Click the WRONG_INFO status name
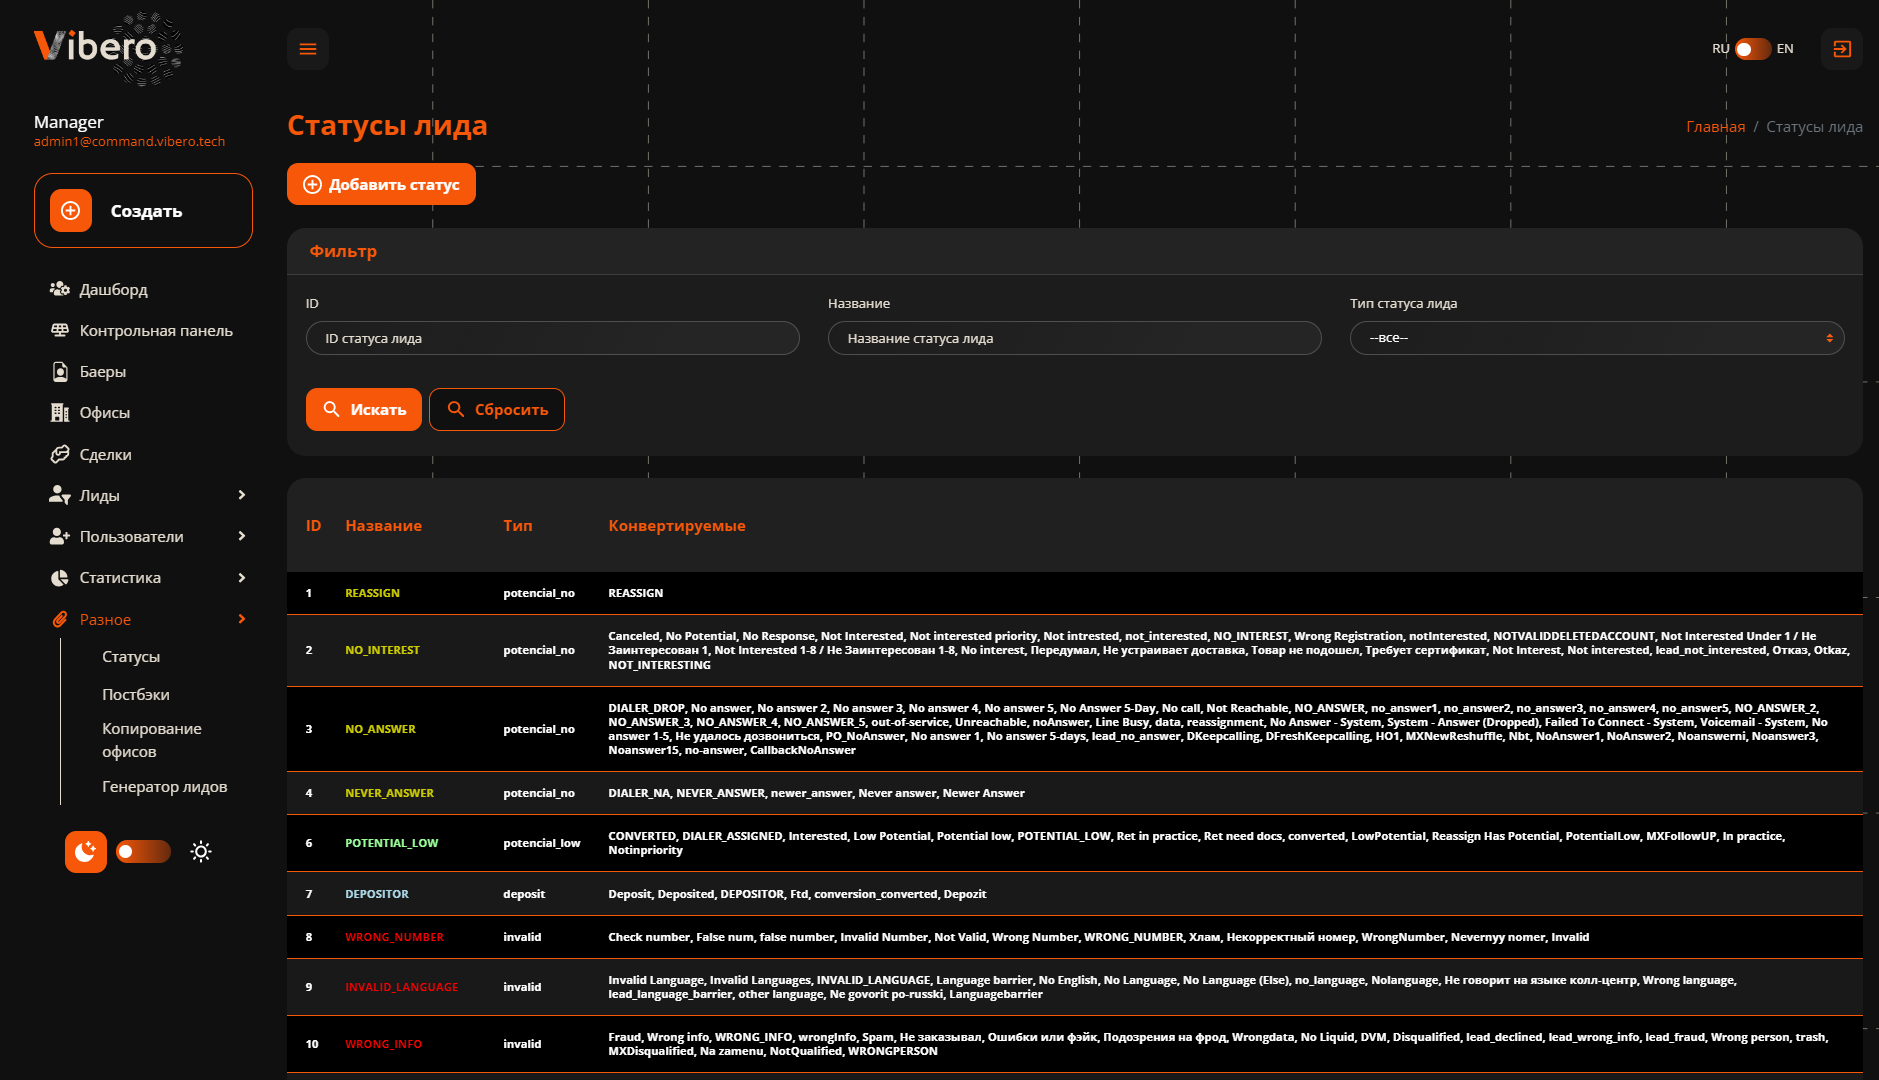Screen dimensions: 1879x1080 [x=384, y=1044]
